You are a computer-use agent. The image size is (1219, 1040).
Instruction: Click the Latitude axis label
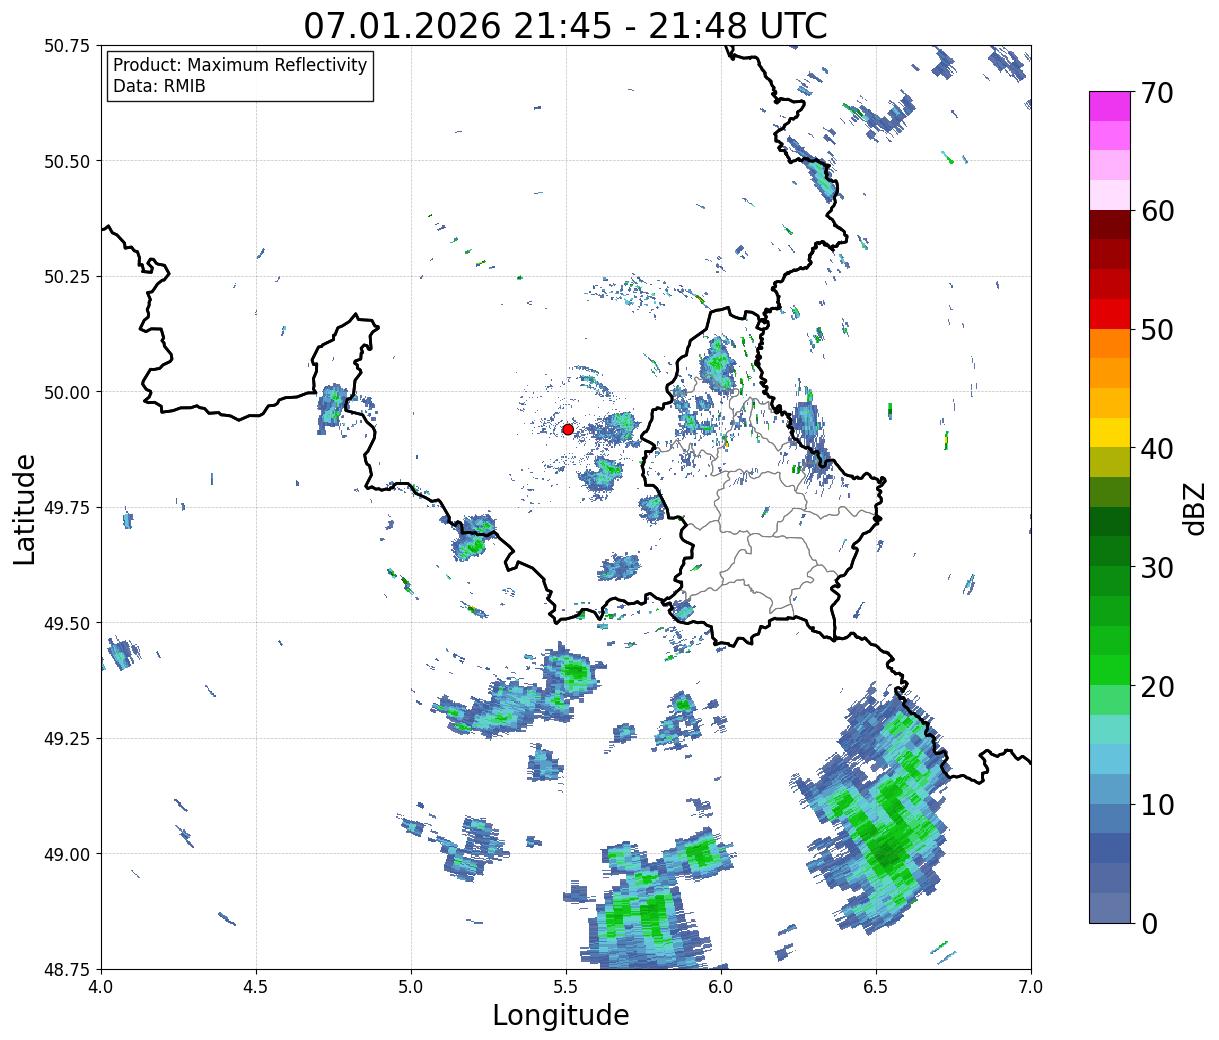pos(25,508)
